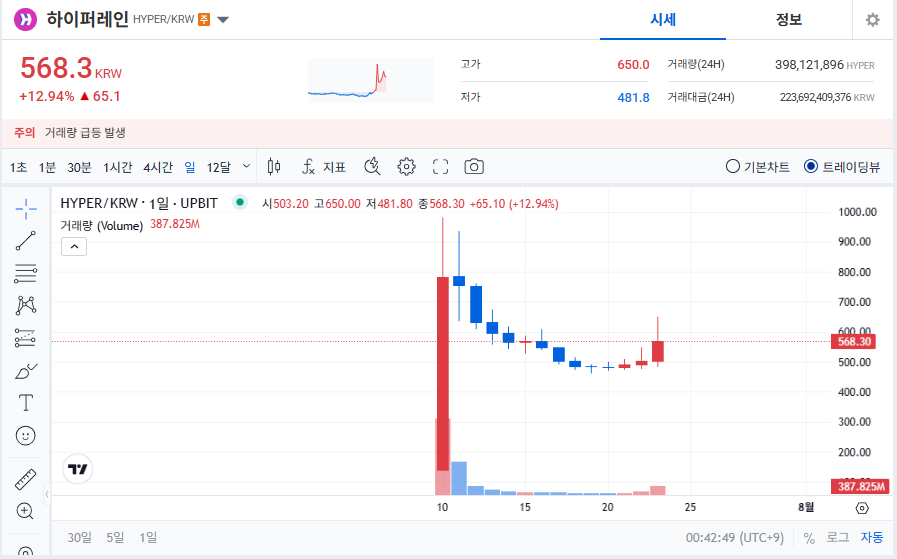Image resolution: width=897 pixels, height=559 pixels.
Task: Click the replay/alert clock icon
Action: [372, 166]
